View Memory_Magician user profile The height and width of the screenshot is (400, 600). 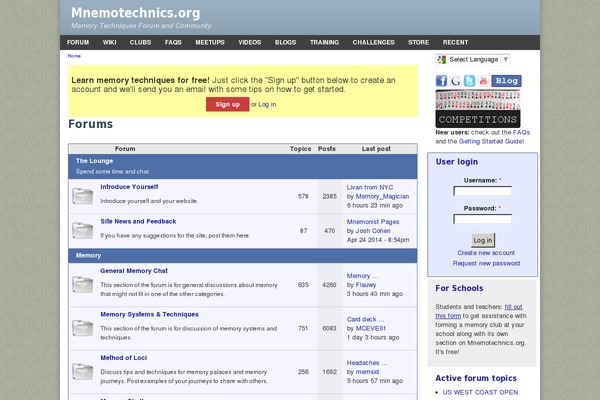[x=382, y=196]
